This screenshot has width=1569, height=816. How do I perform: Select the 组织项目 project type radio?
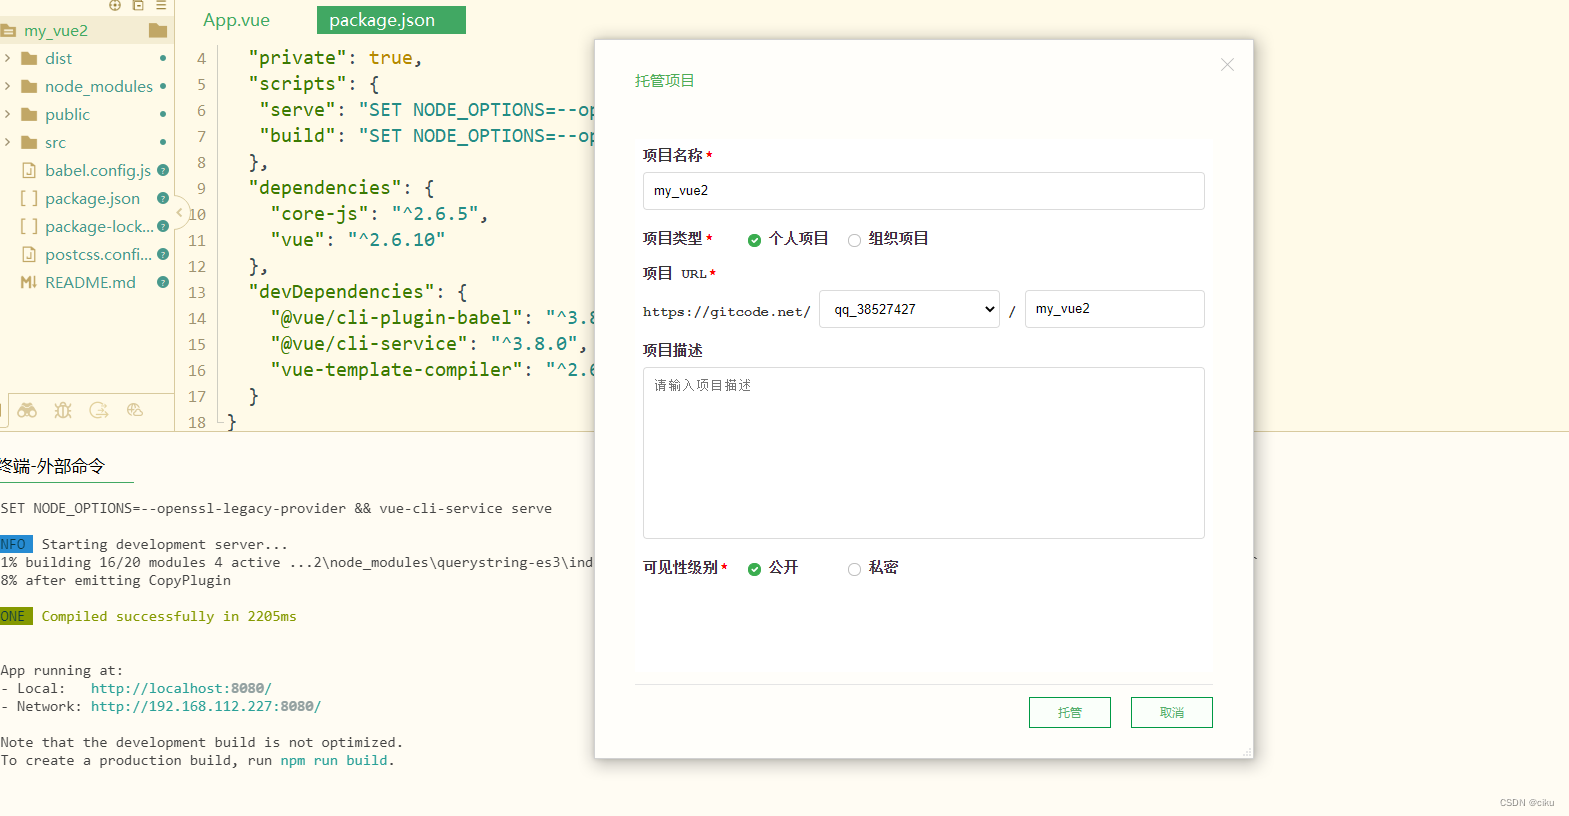point(854,240)
